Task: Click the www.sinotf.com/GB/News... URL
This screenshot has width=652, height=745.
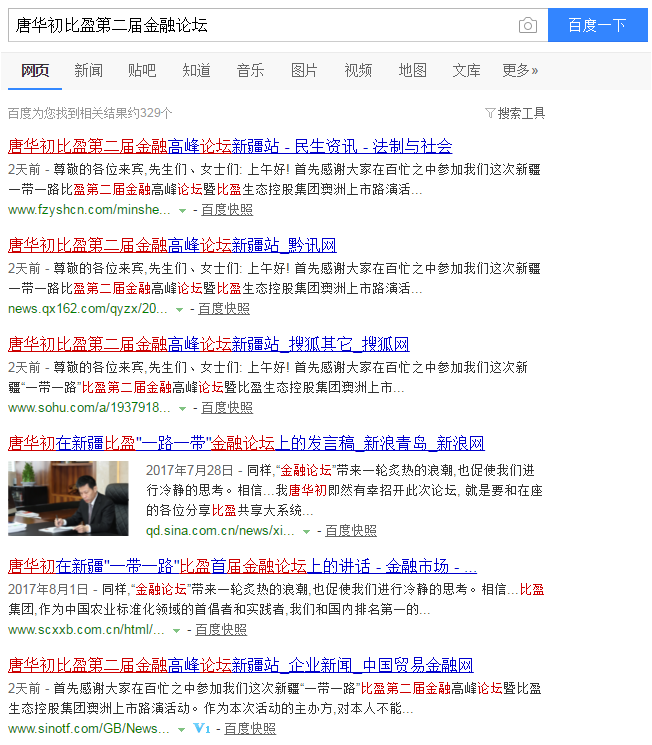Action: click(88, 728)
